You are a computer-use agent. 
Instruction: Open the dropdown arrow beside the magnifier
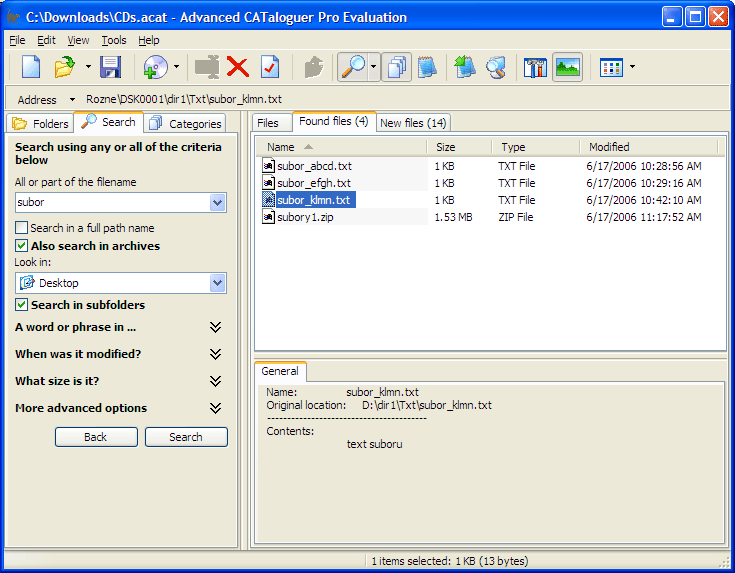(374, 67)
